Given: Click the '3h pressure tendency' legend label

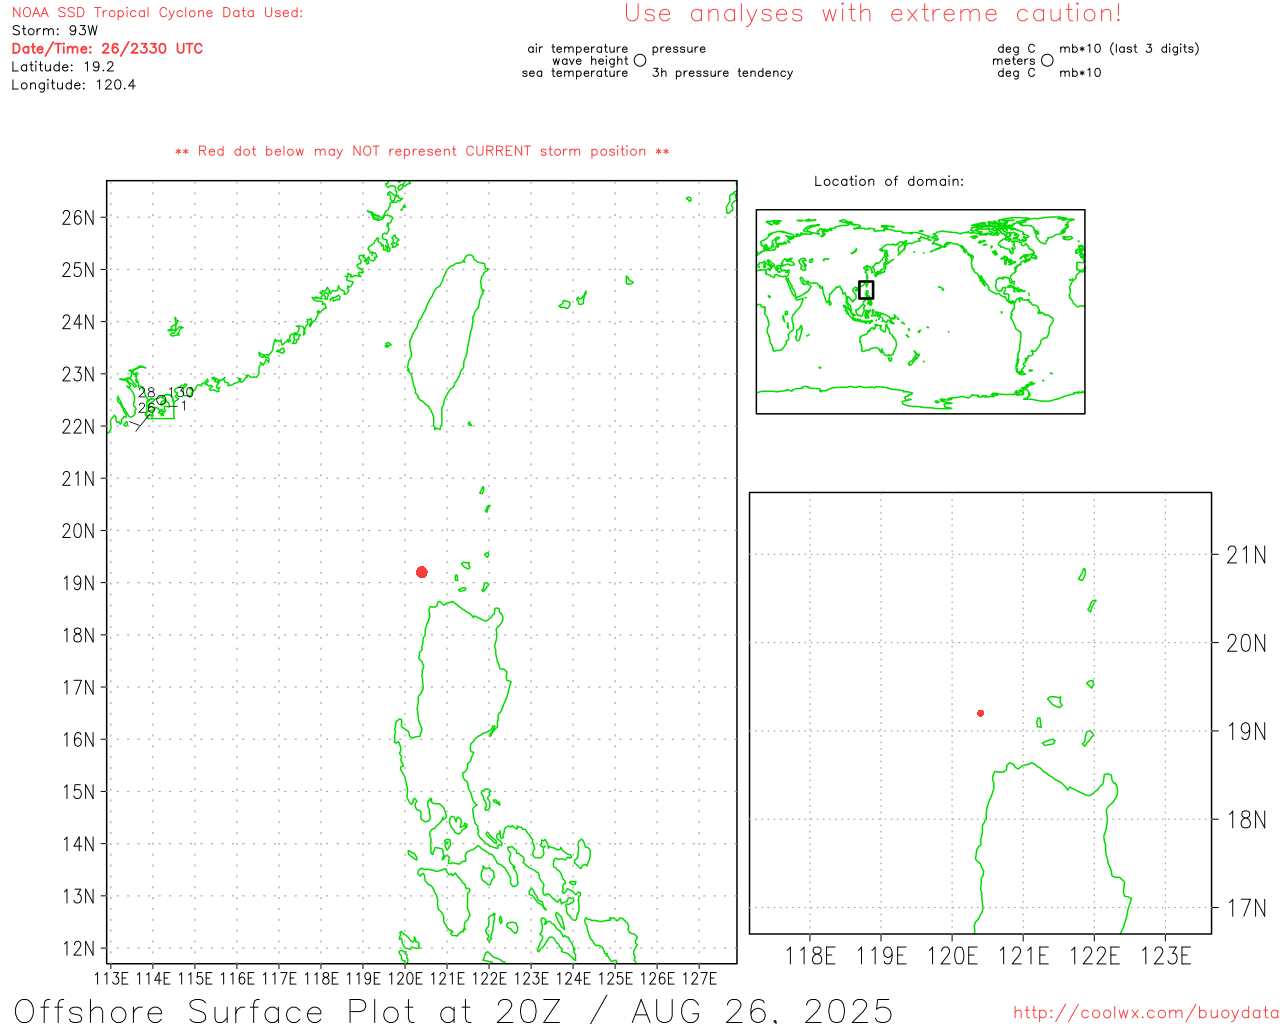Looking at the screenshot, I should click(x=722, y=73).
